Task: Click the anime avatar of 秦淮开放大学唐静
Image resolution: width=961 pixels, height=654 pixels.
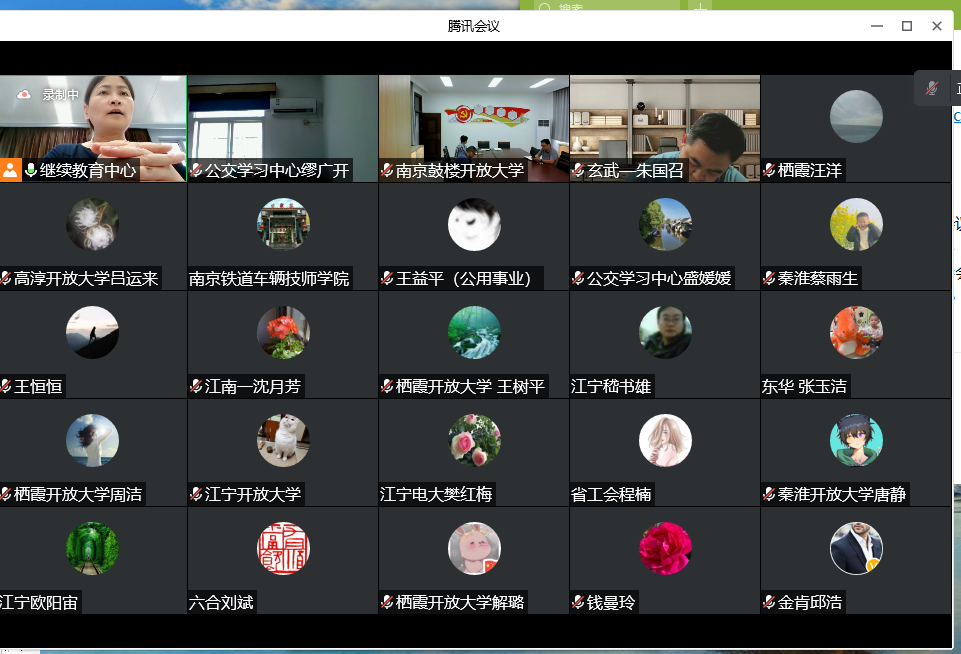Action: click(856, 441)
